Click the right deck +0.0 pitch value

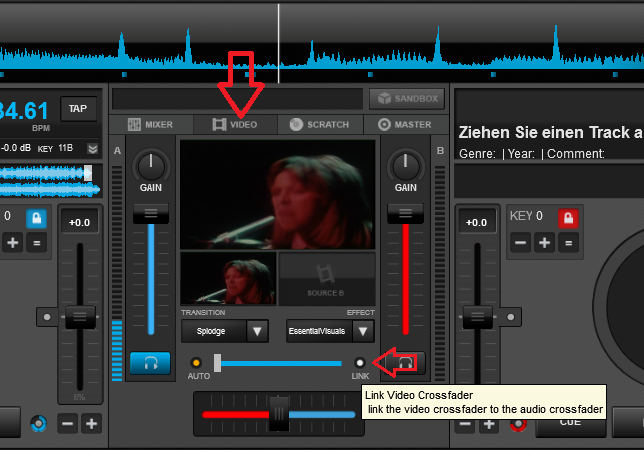[x=477, y=222]
